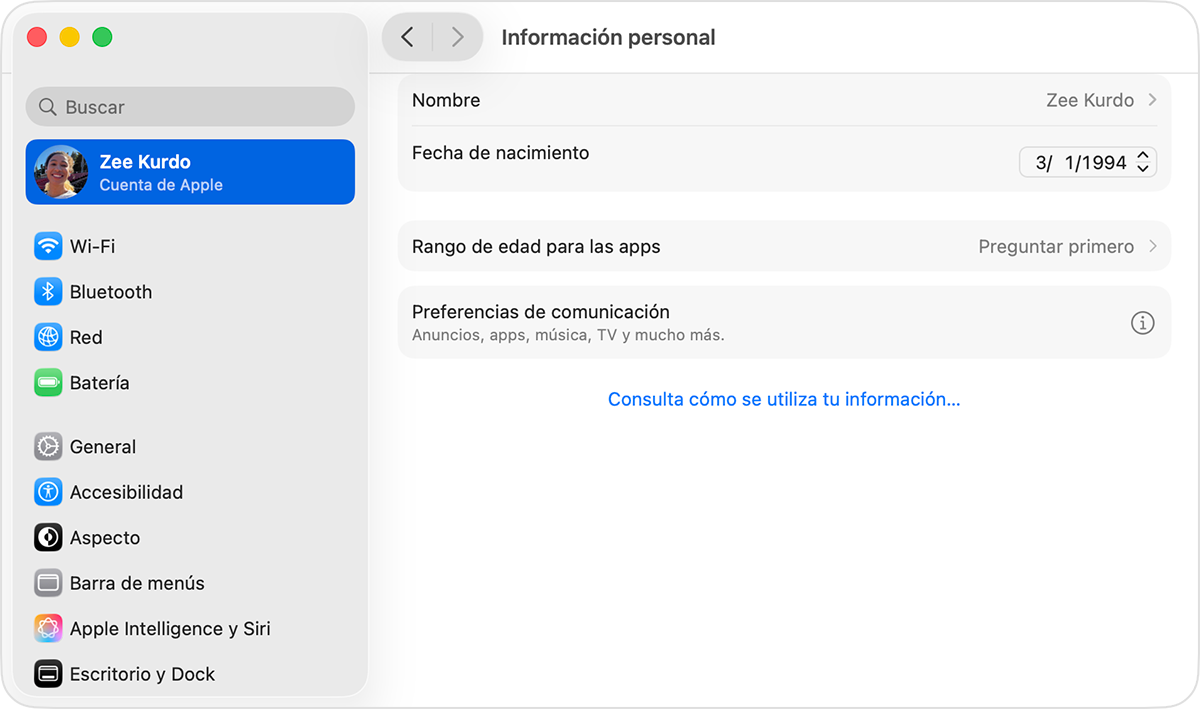
Task: Open the General settings section
Action: click(x=102, y=447)
